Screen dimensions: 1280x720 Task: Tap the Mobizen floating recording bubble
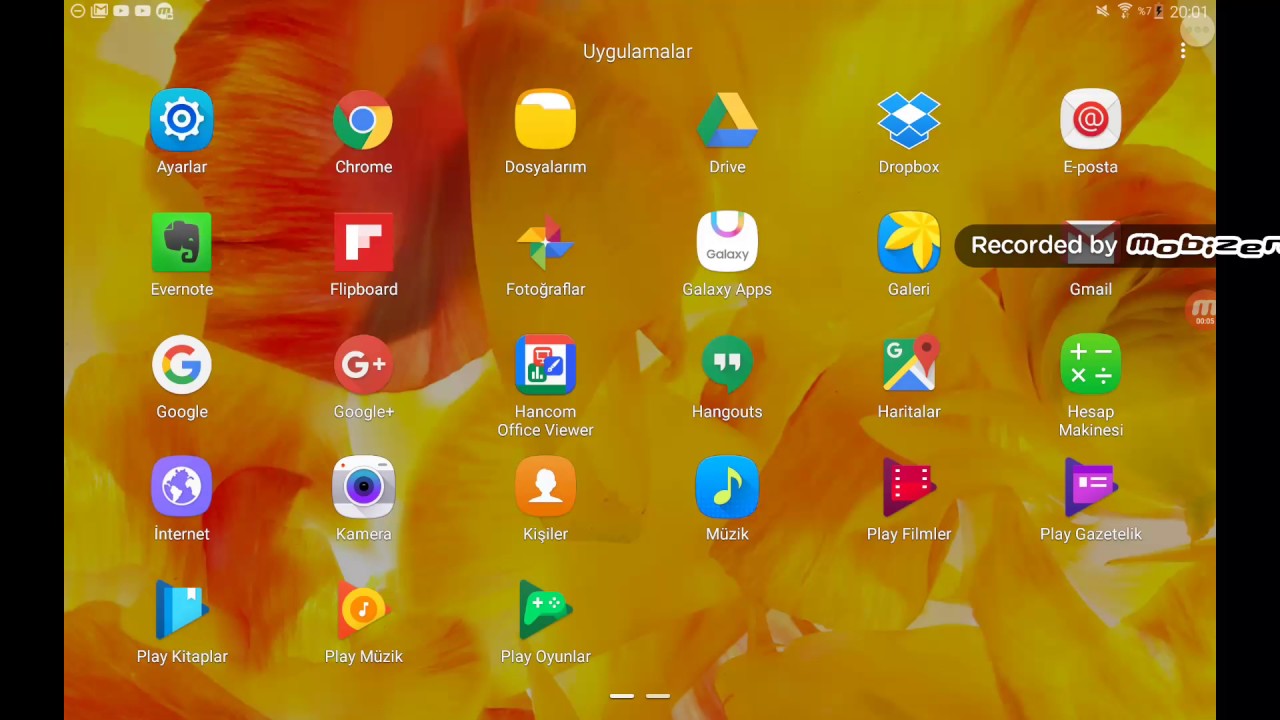(1202, 310)
